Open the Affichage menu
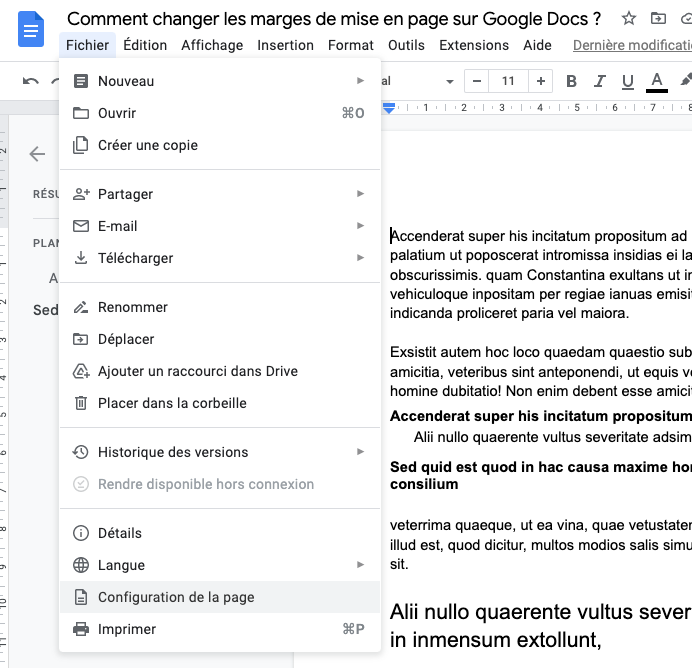This screenshot has width=692, height=668. pos(212,45)
